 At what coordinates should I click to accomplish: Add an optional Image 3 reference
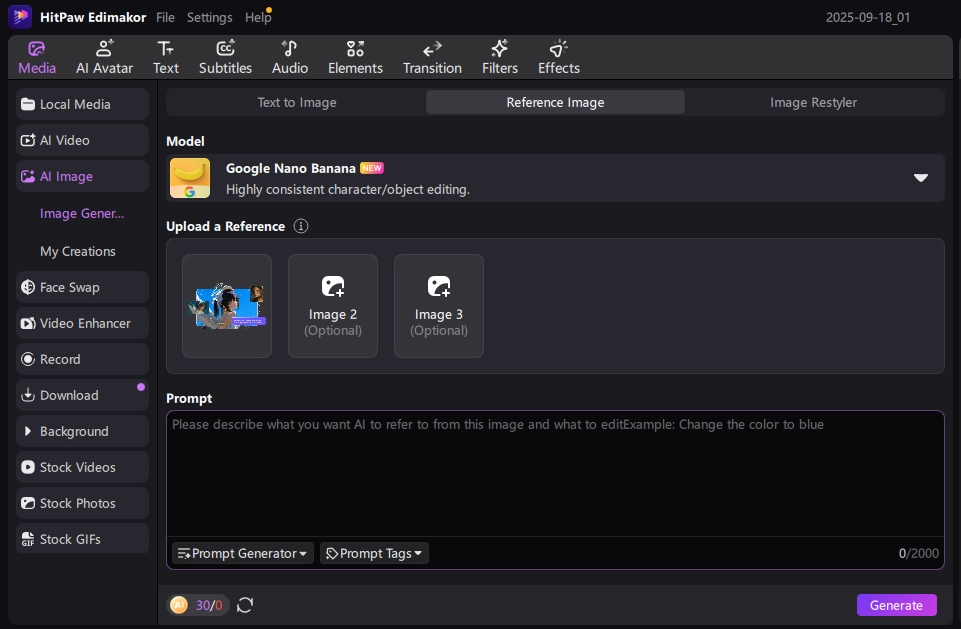pos(439,305)
